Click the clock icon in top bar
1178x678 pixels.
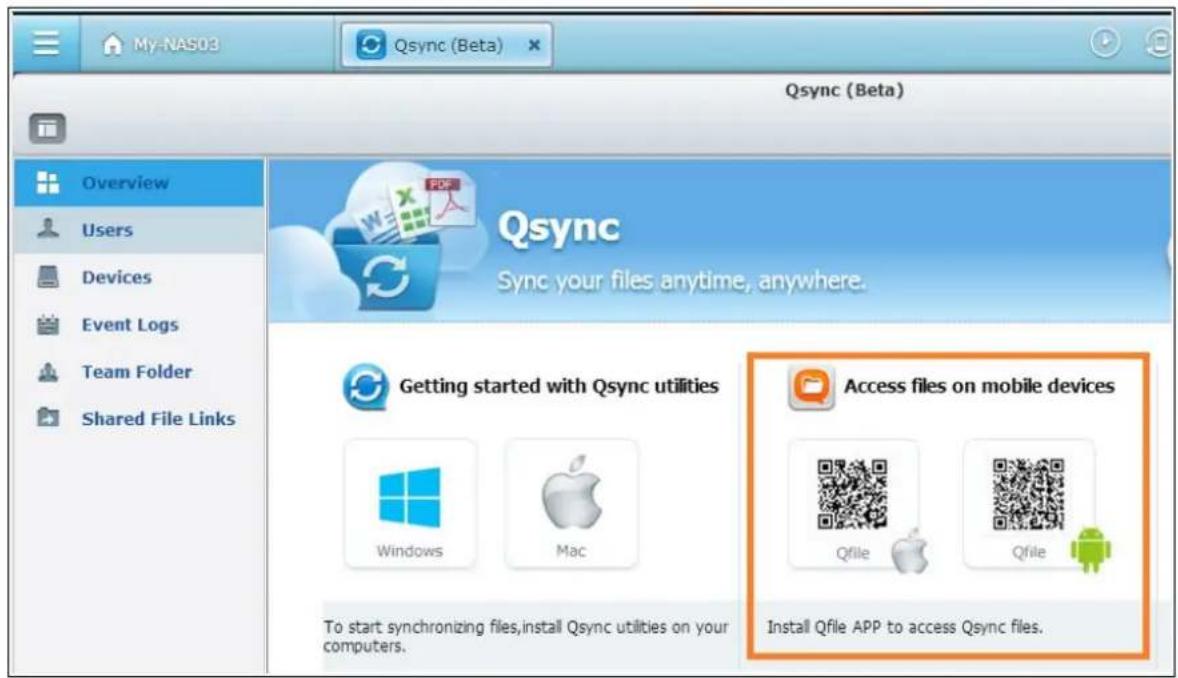[x=1104, y=42]
